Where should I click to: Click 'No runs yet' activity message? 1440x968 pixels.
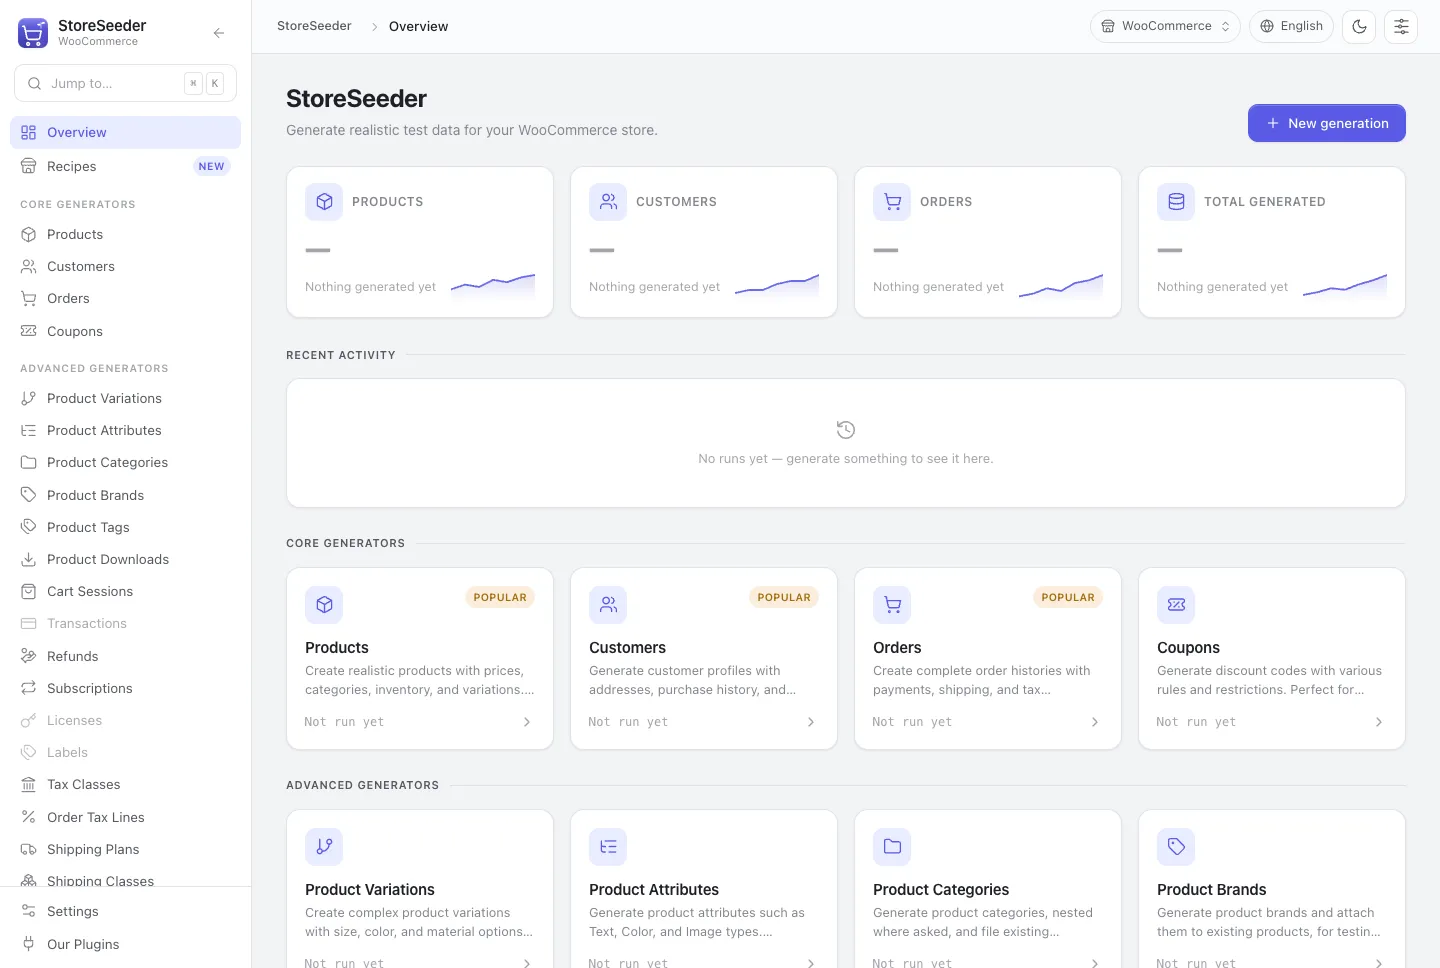846,459
